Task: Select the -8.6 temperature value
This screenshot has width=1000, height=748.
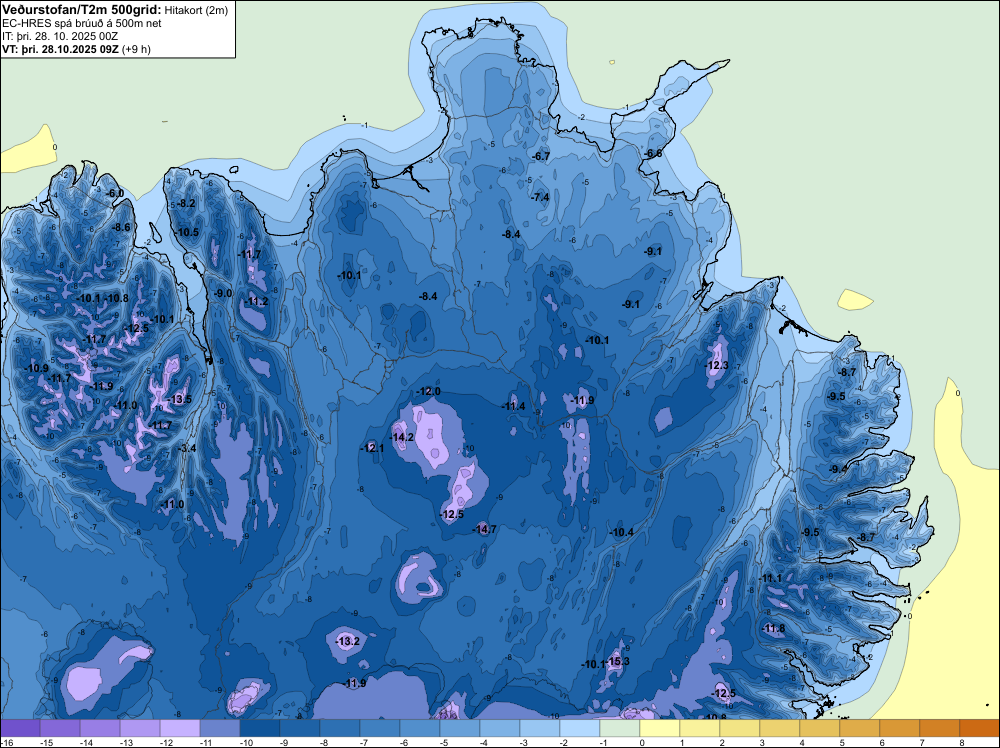Action: pyautogui.click(x=121, y=227)
